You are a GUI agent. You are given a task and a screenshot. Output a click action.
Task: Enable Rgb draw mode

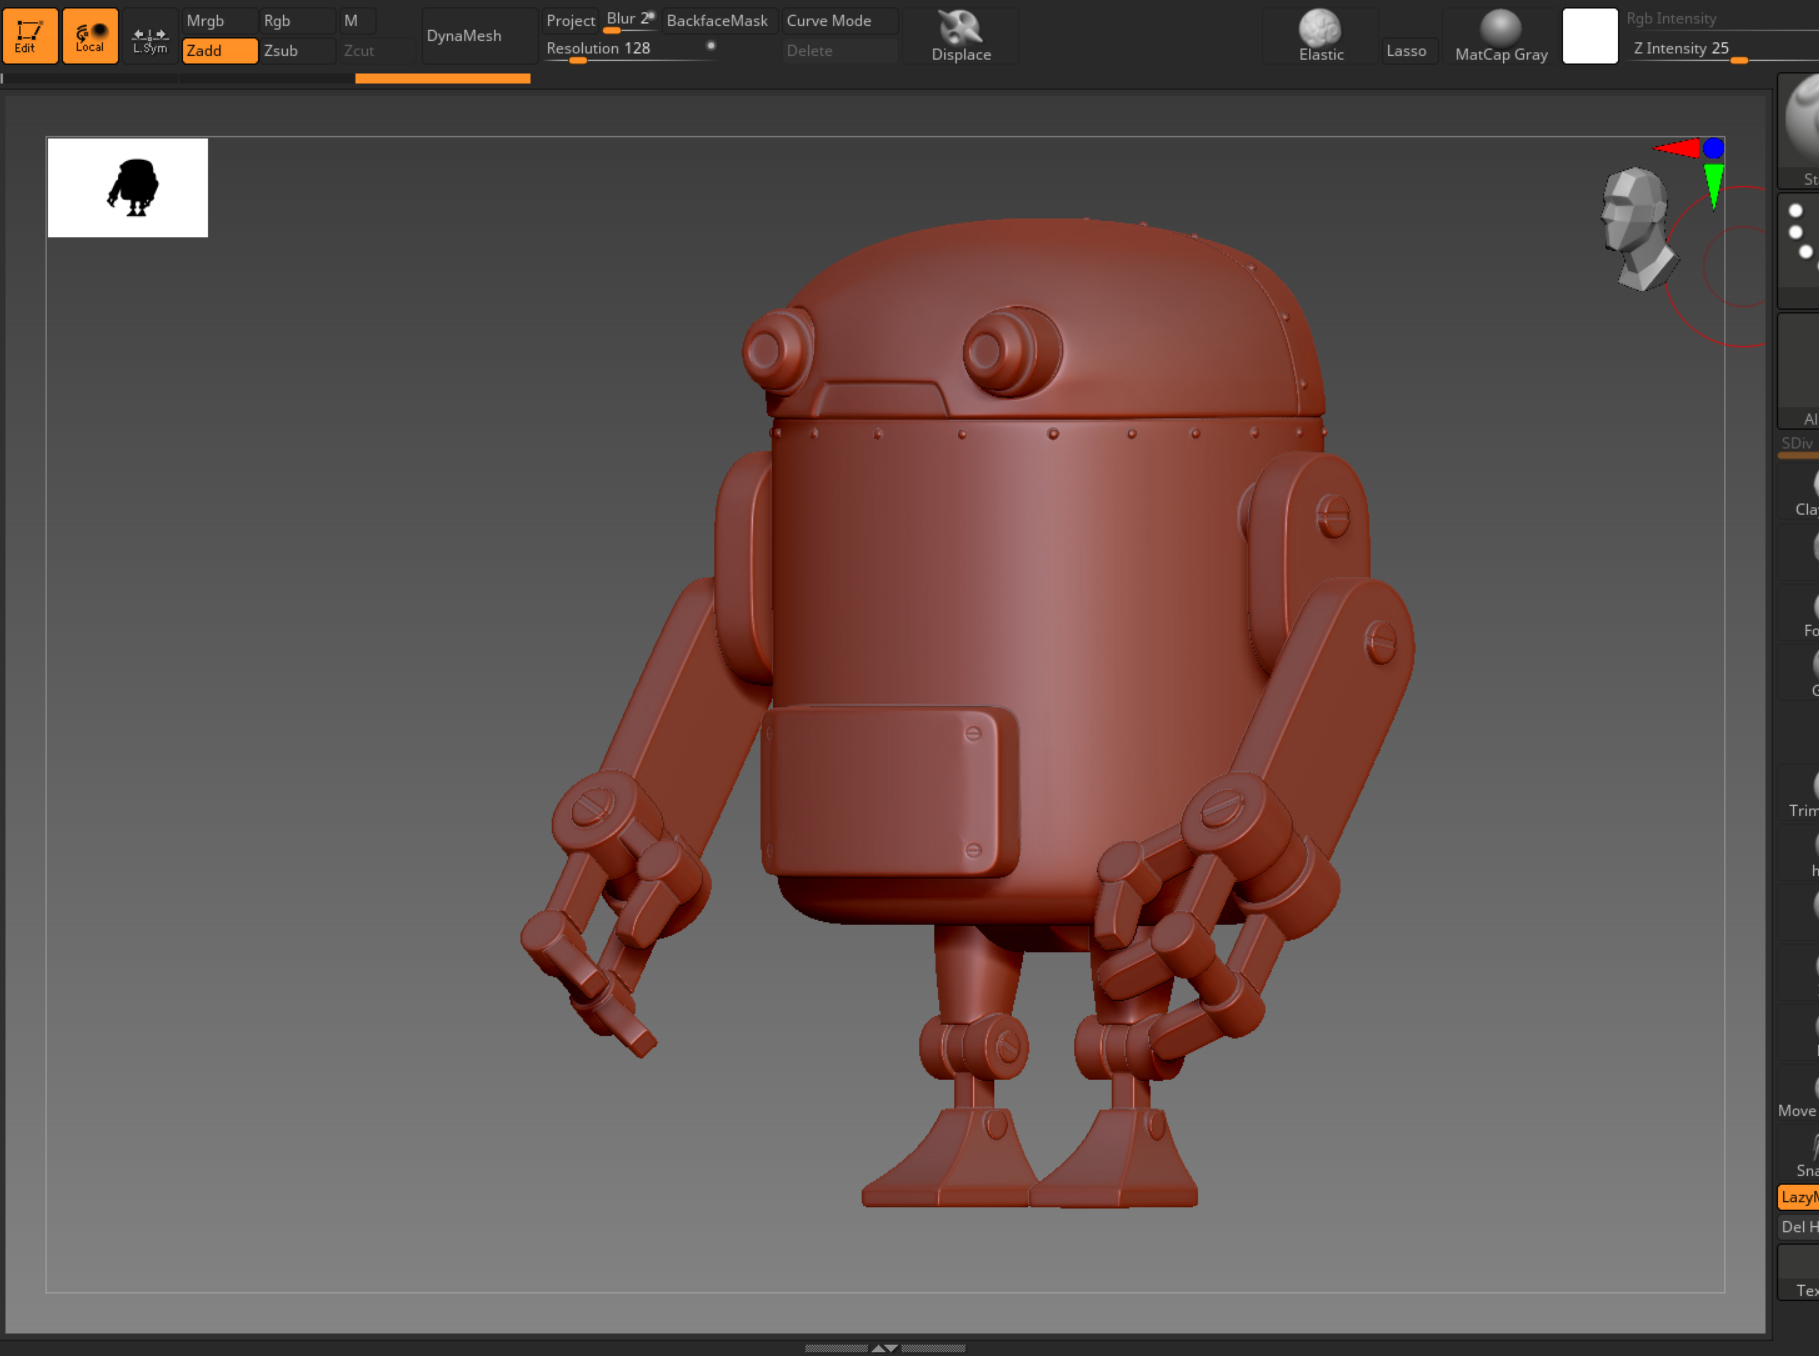[x=297, y=21]
